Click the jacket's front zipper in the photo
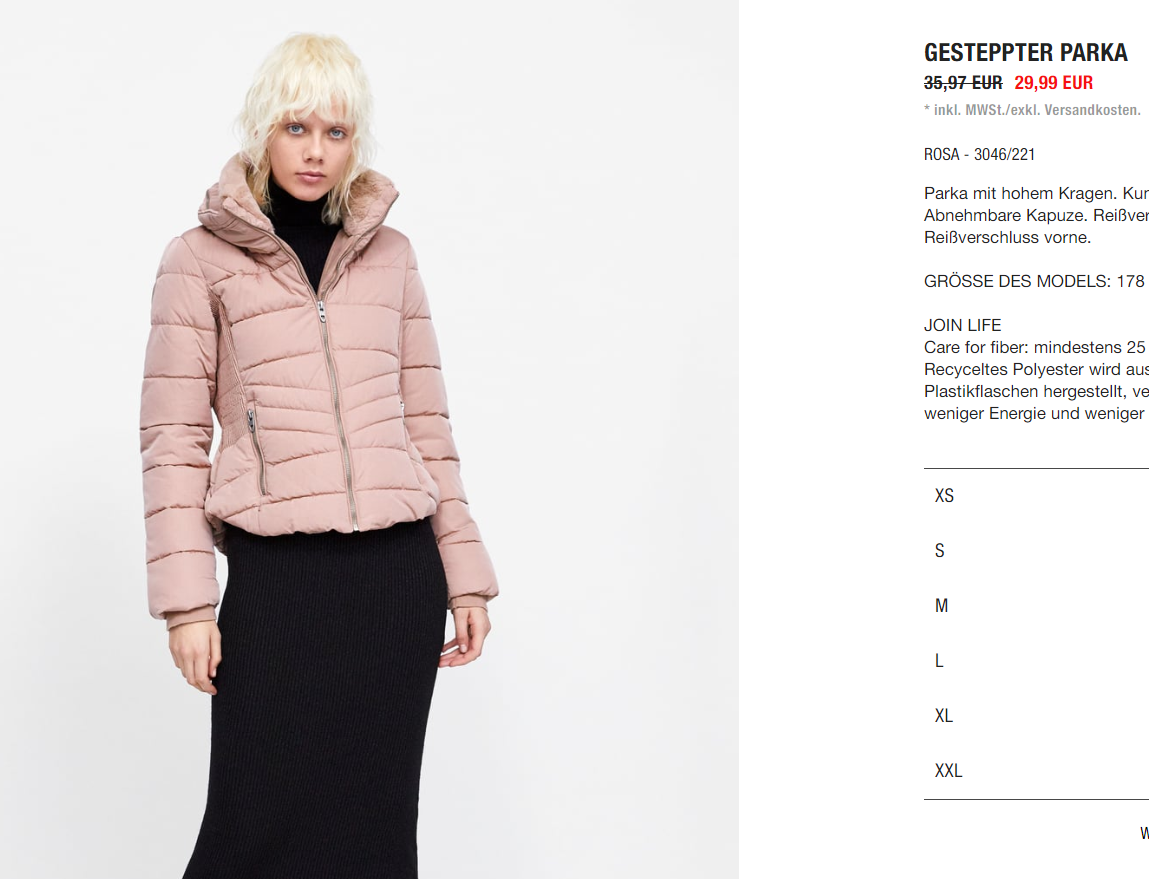This screenshot has width=1149, height=879. [x=336, y=410]
